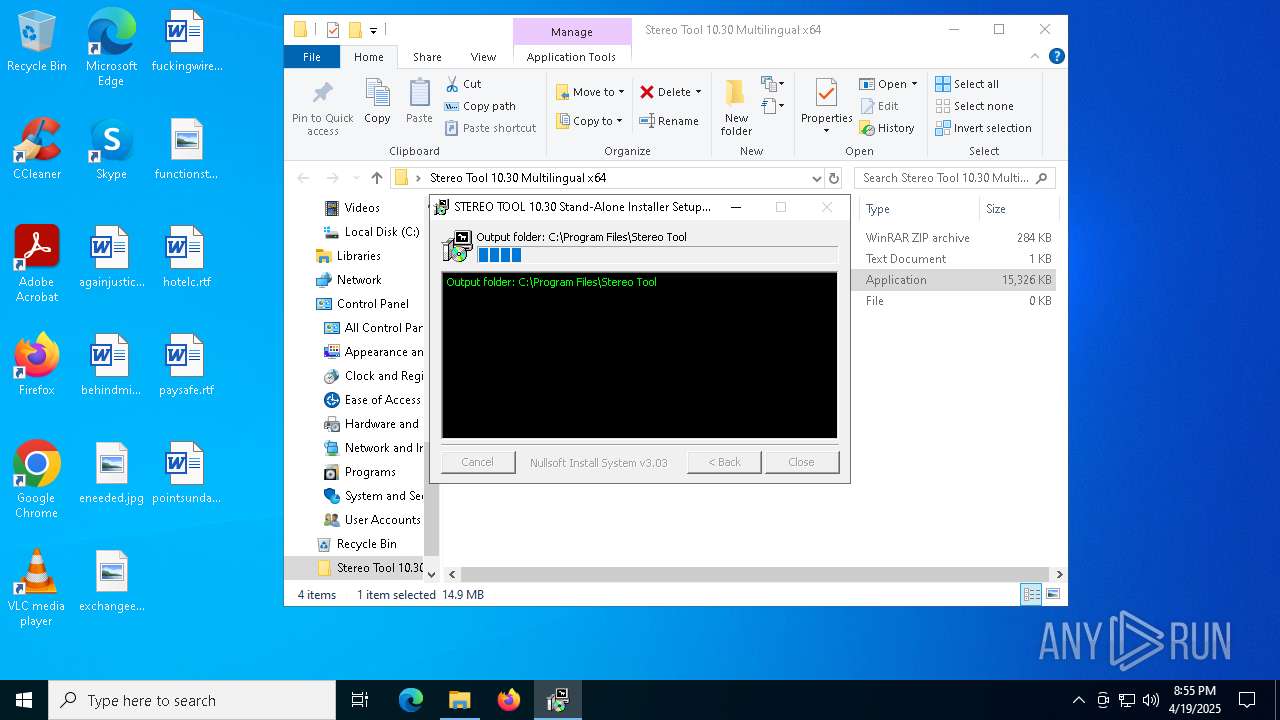Click the Edit command in Open group
The height and width of the screenshot is (720, 1280).
coord(879,106)
